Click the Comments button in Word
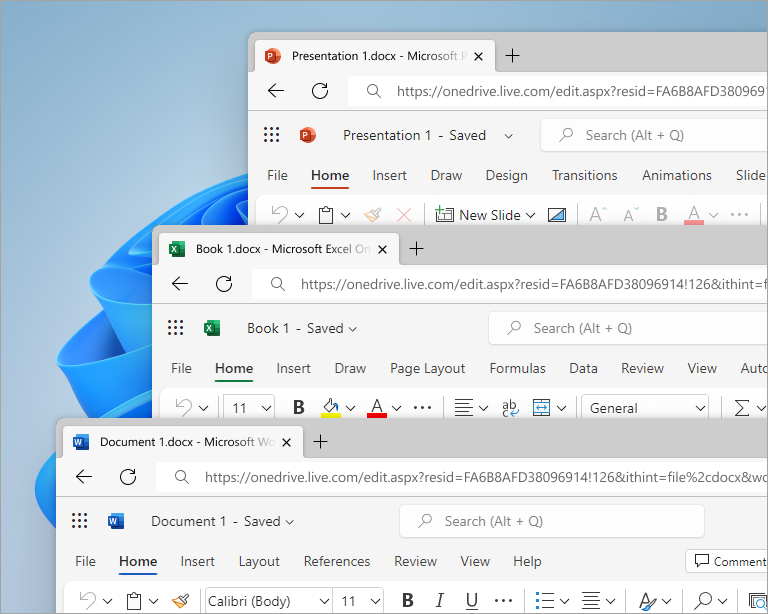Viewport: 768px width, 614px height. coord(728,561)
